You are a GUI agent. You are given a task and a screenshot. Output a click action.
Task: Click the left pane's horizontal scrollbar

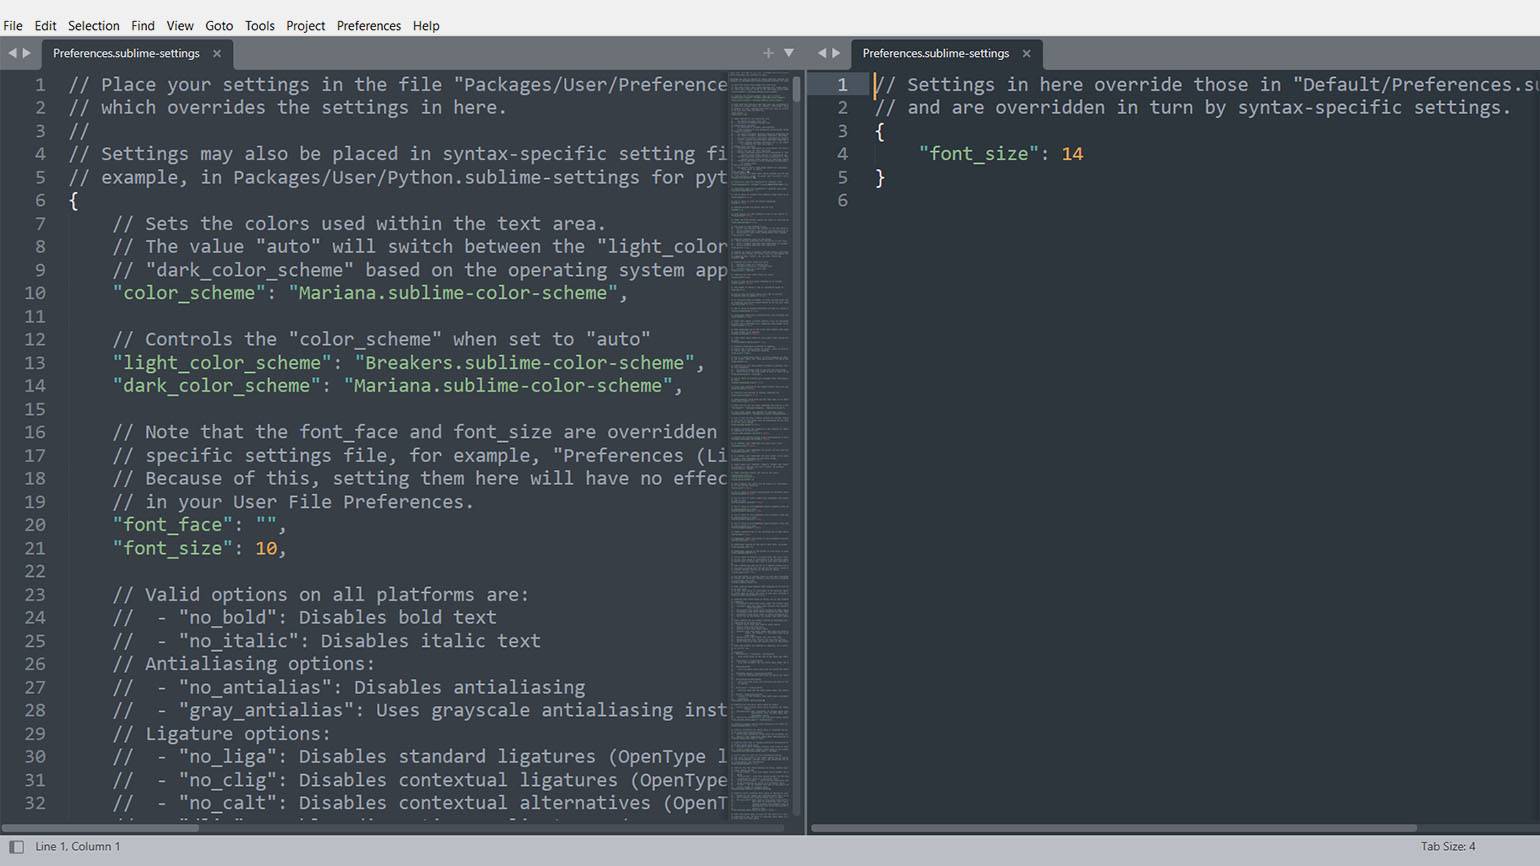[x=100, y=828]
